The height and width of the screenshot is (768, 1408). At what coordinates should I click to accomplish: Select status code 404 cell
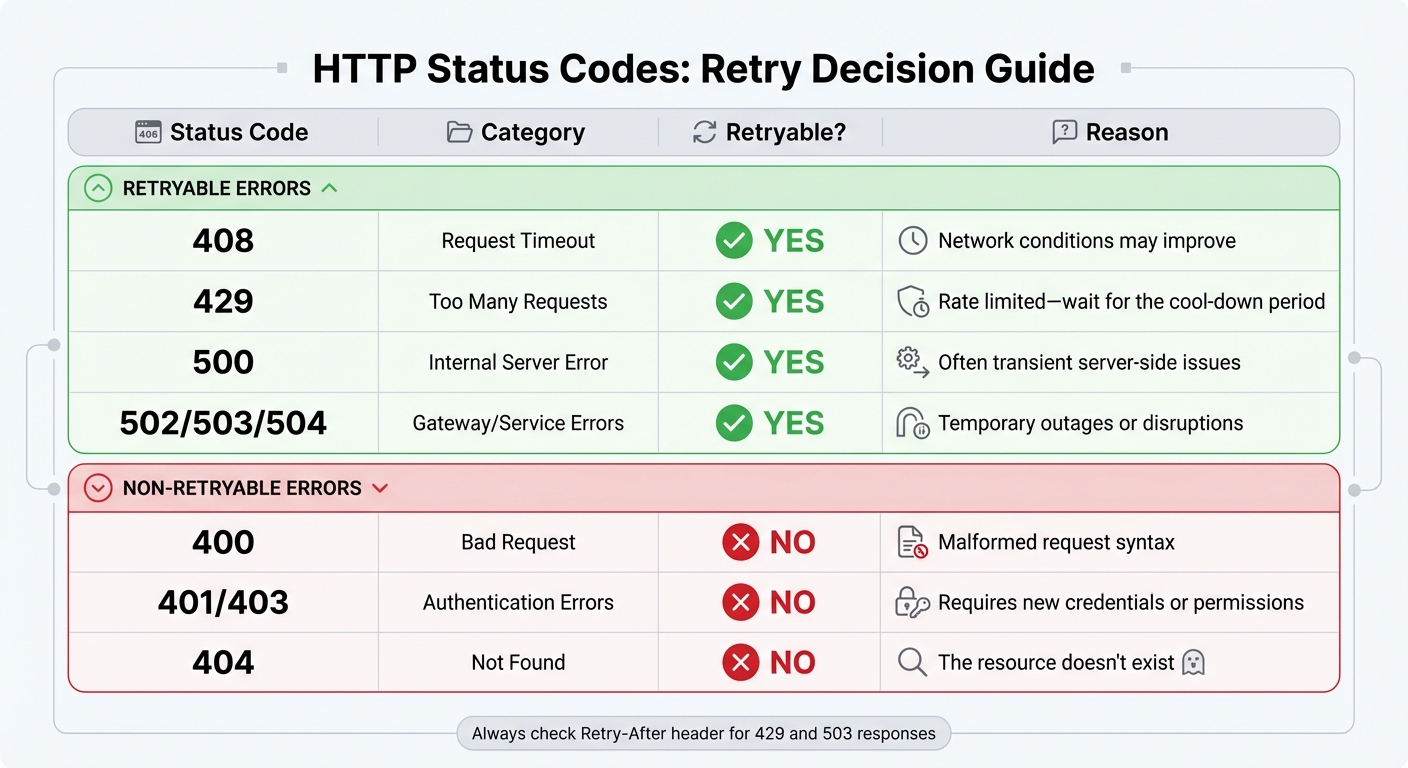[x=223, y=662]
